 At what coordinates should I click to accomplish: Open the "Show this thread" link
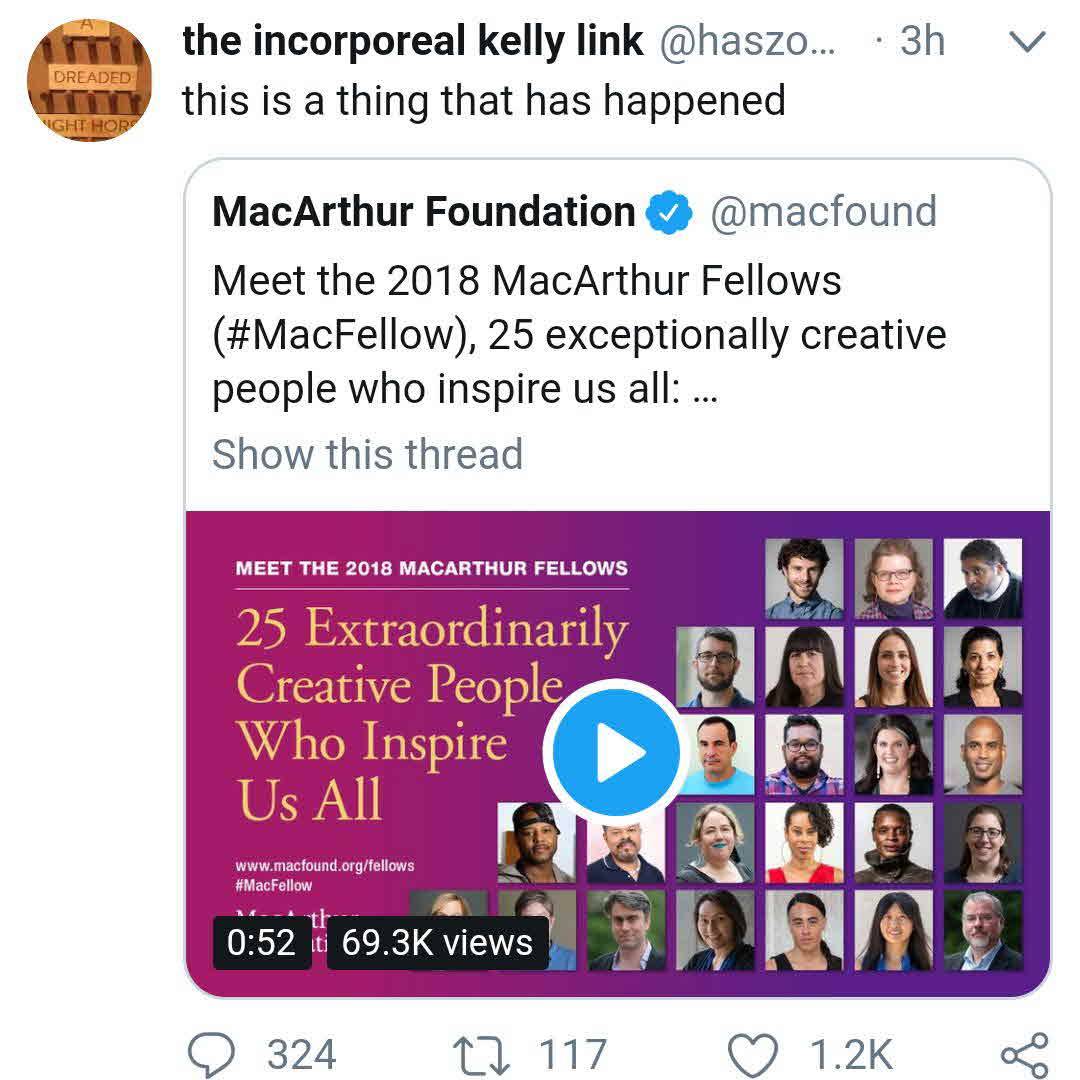click(367, 453)
